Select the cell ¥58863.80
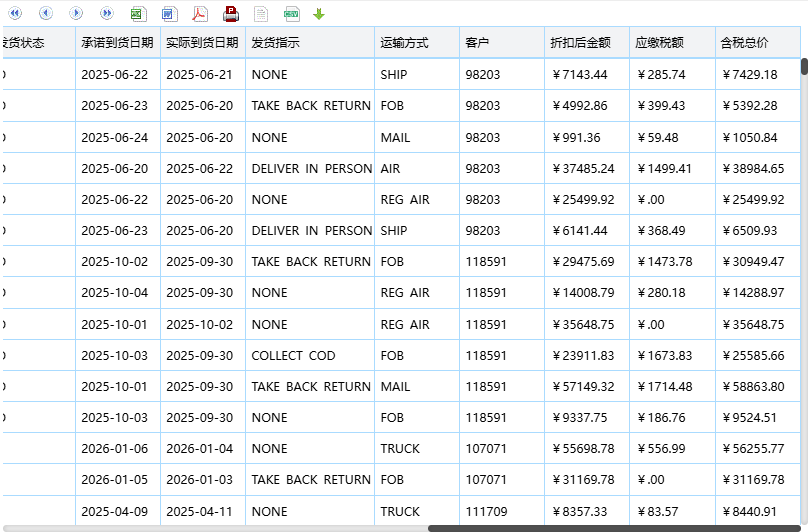 [758, 386]
